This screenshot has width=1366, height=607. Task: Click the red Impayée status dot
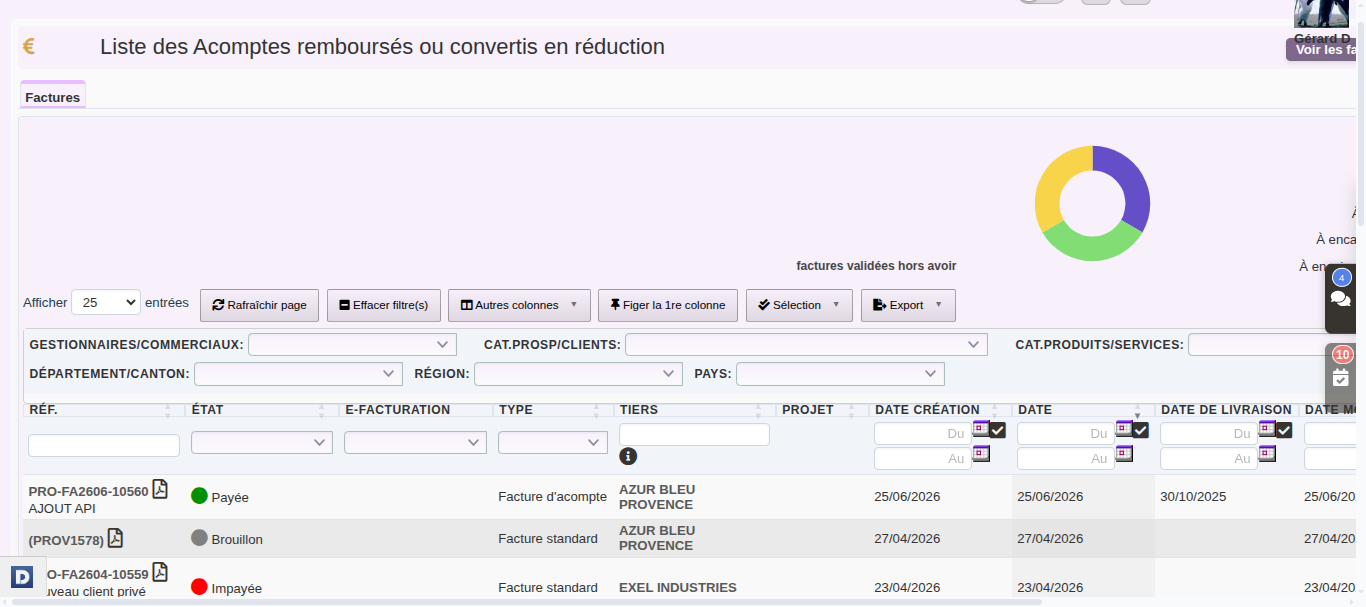pos(199,587)
